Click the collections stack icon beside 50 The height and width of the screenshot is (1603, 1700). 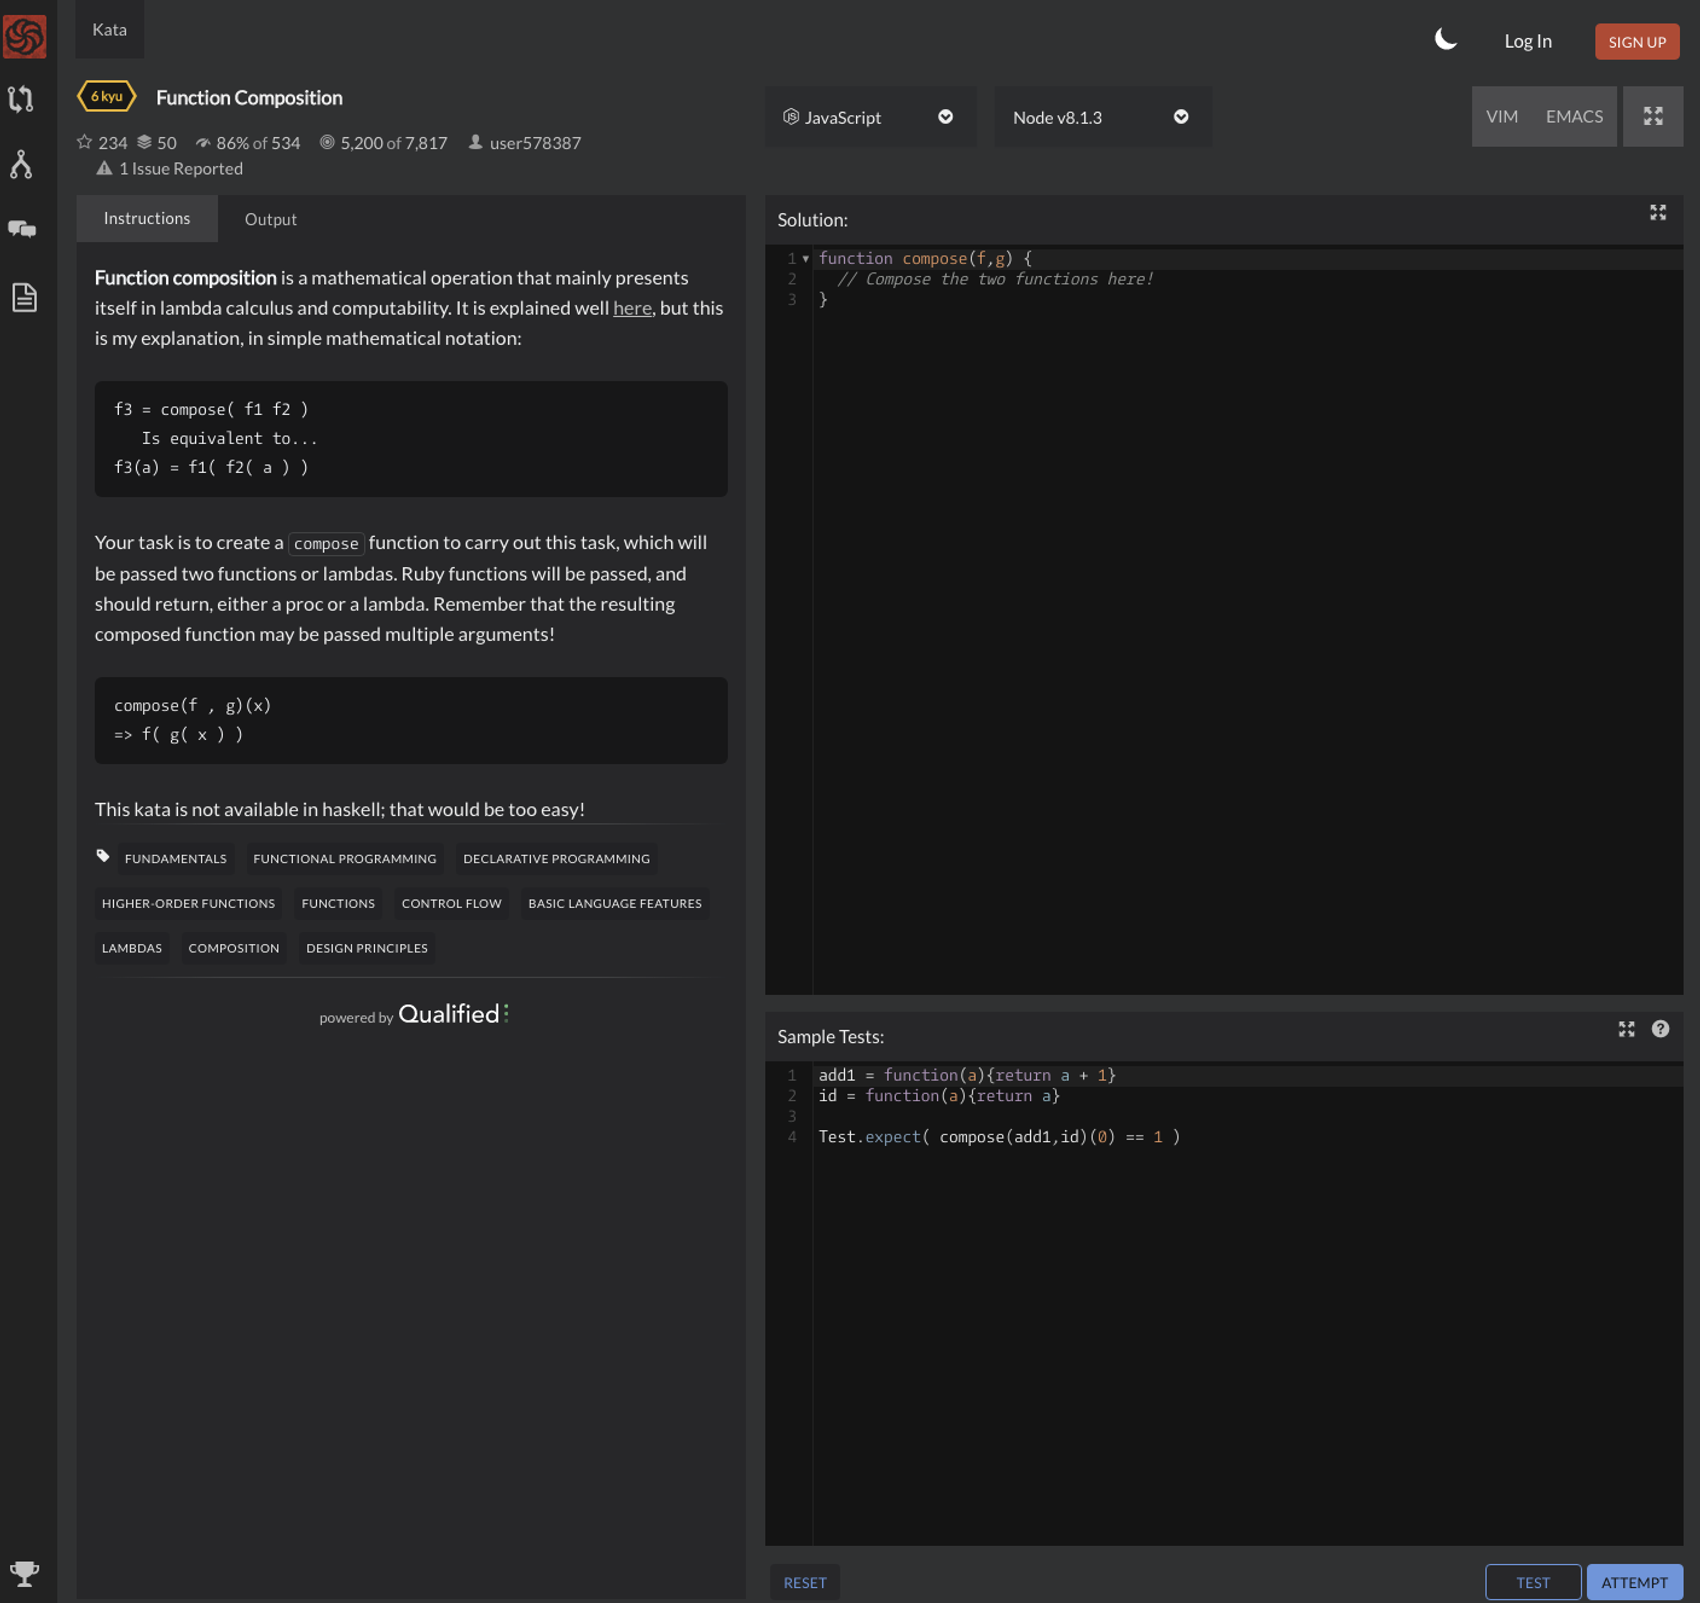click(144, 142)
